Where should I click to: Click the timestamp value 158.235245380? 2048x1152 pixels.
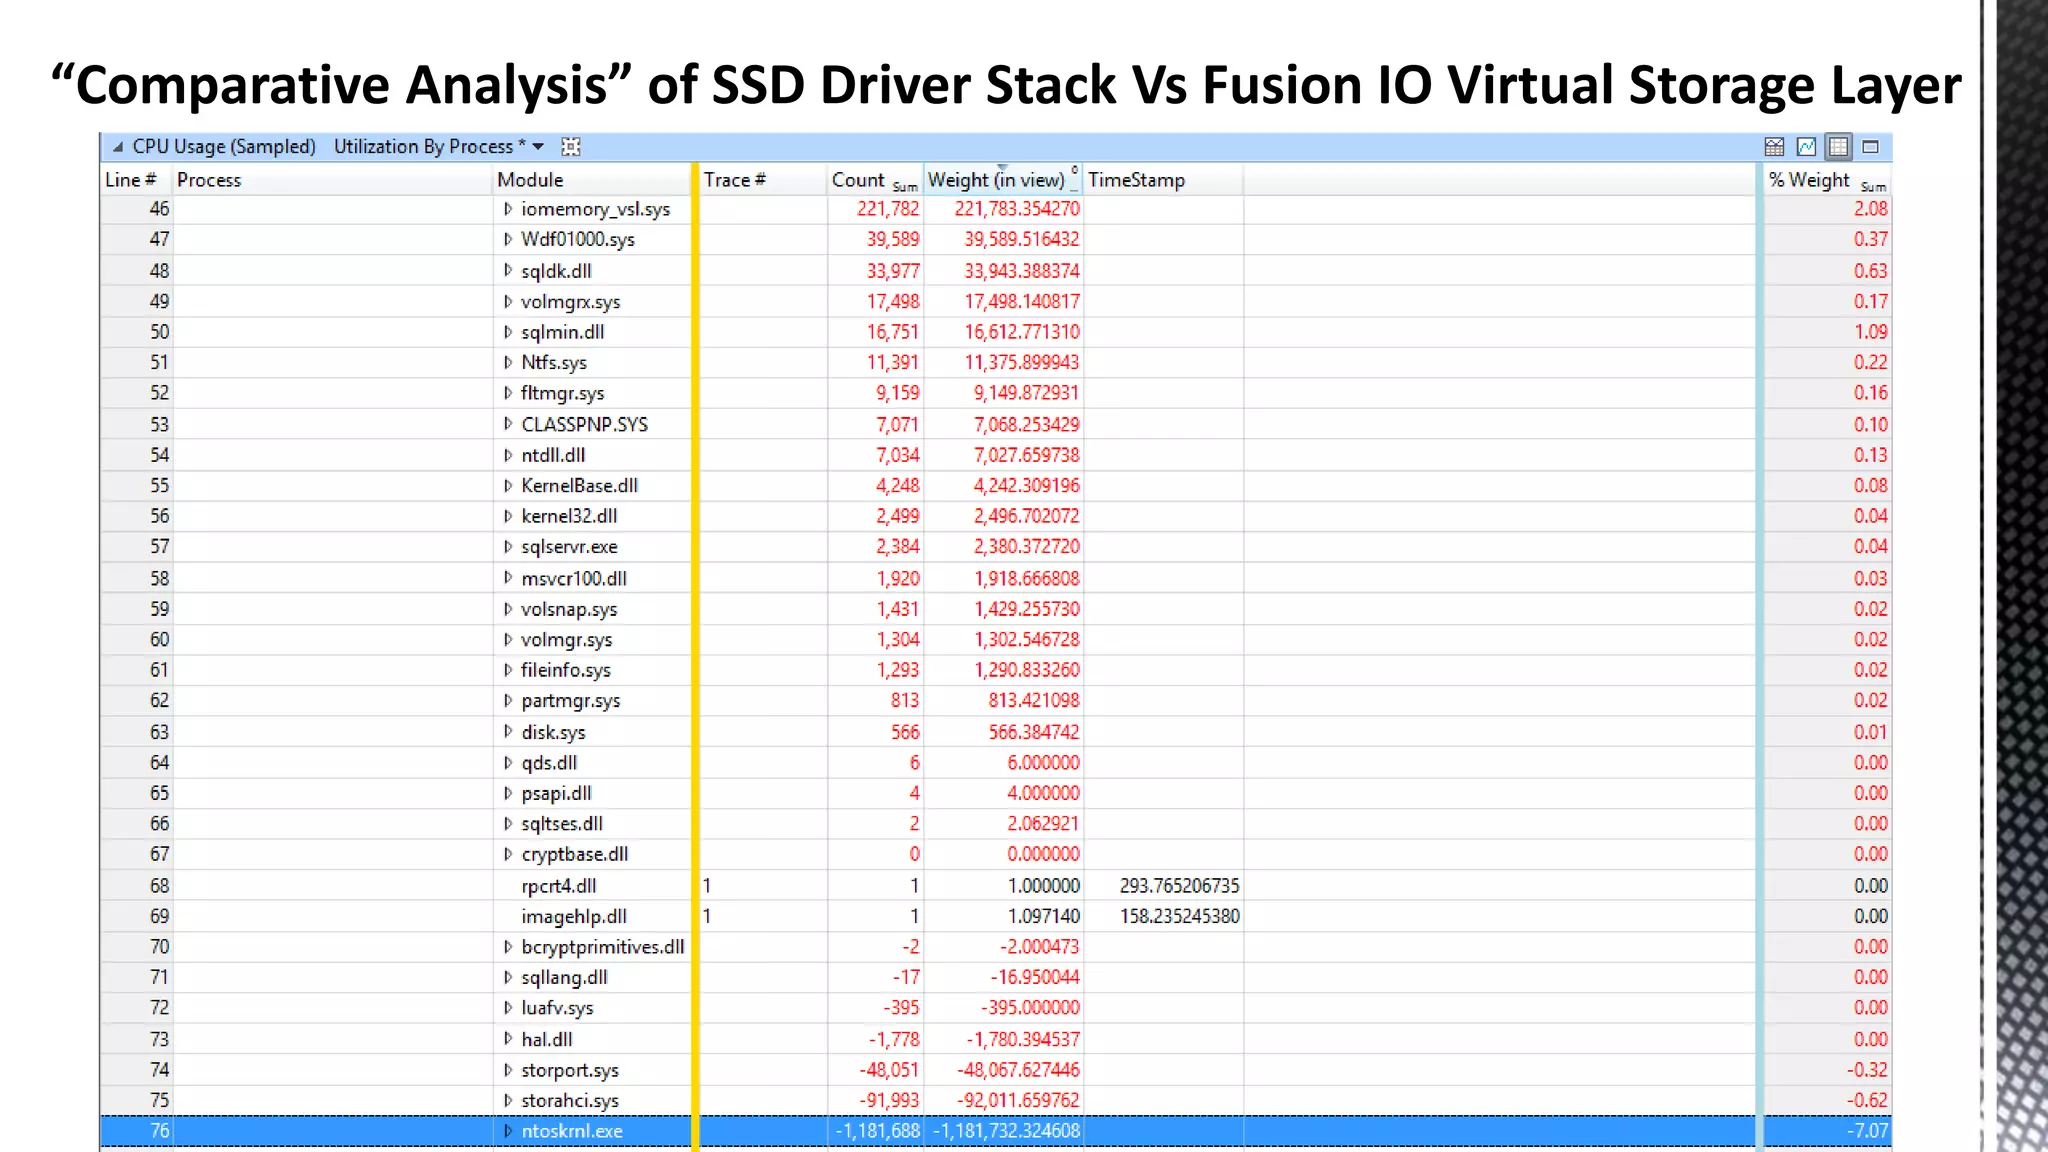tap(1179, 916)
